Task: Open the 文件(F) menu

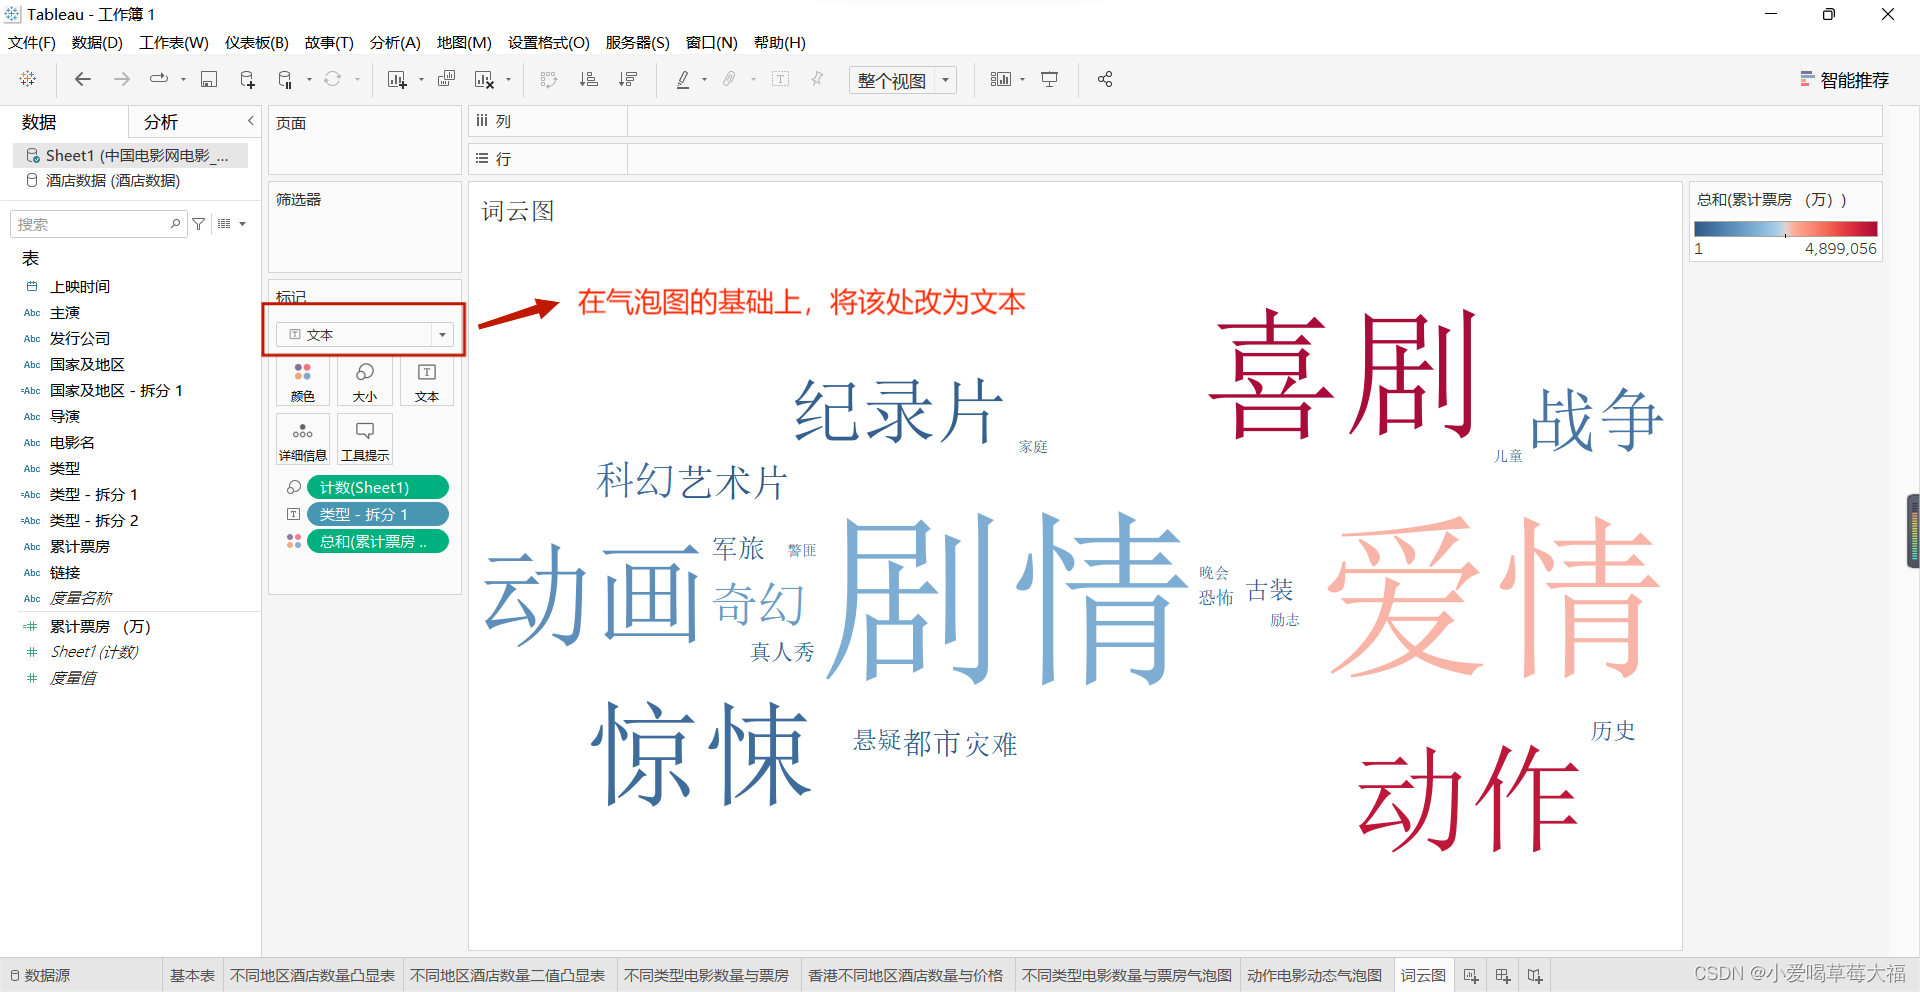Action: click(32, 42)
